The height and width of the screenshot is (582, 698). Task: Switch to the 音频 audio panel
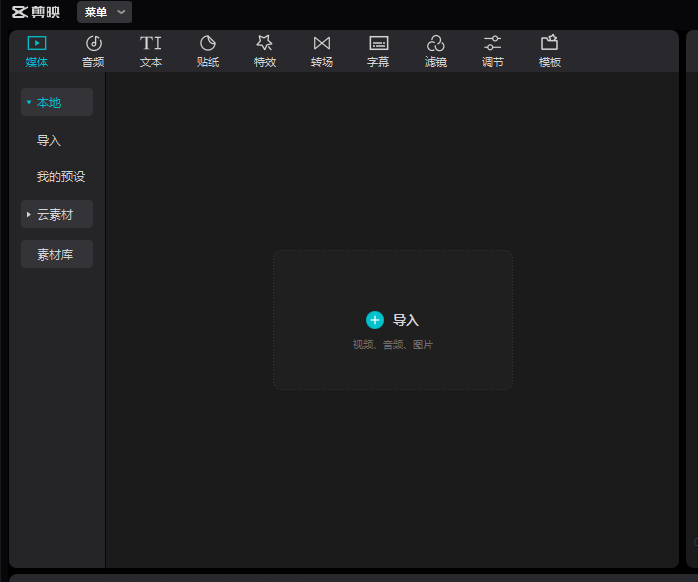(93, 43)
